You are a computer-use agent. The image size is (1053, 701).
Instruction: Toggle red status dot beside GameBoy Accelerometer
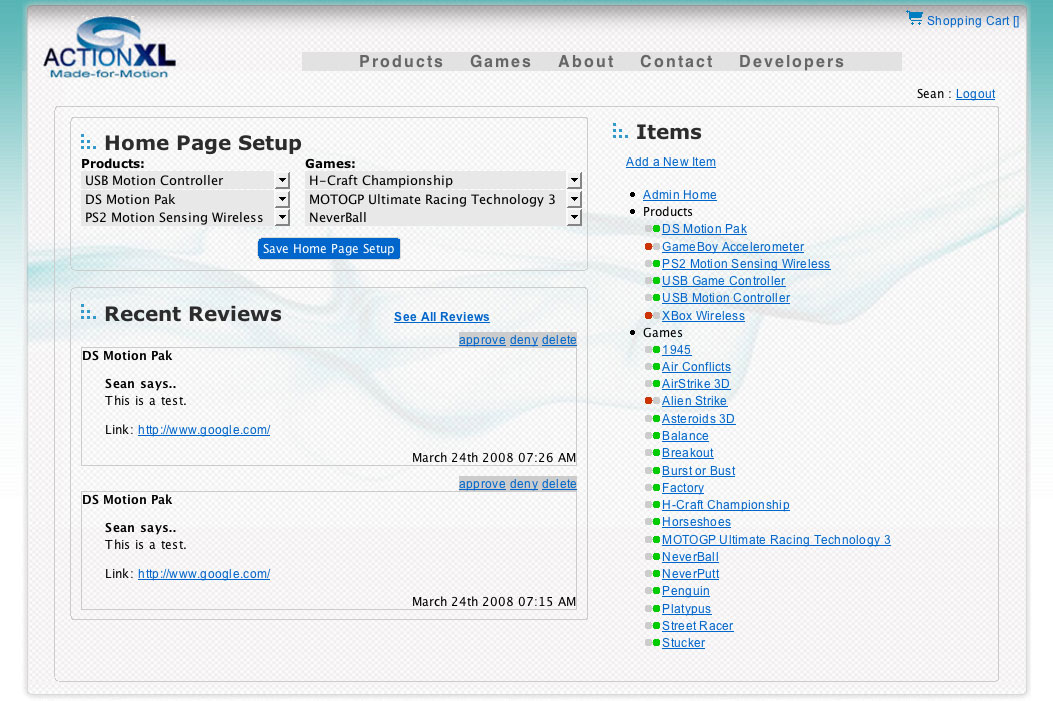(653, 247)
